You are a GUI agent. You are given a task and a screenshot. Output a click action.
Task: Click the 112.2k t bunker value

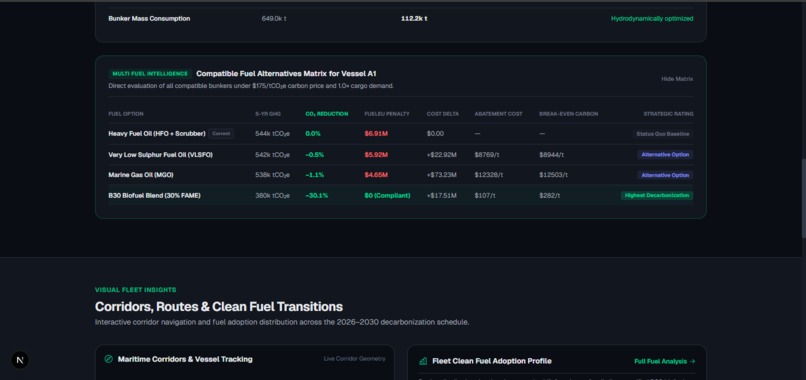pyautogui.click(x=414, y=19)
